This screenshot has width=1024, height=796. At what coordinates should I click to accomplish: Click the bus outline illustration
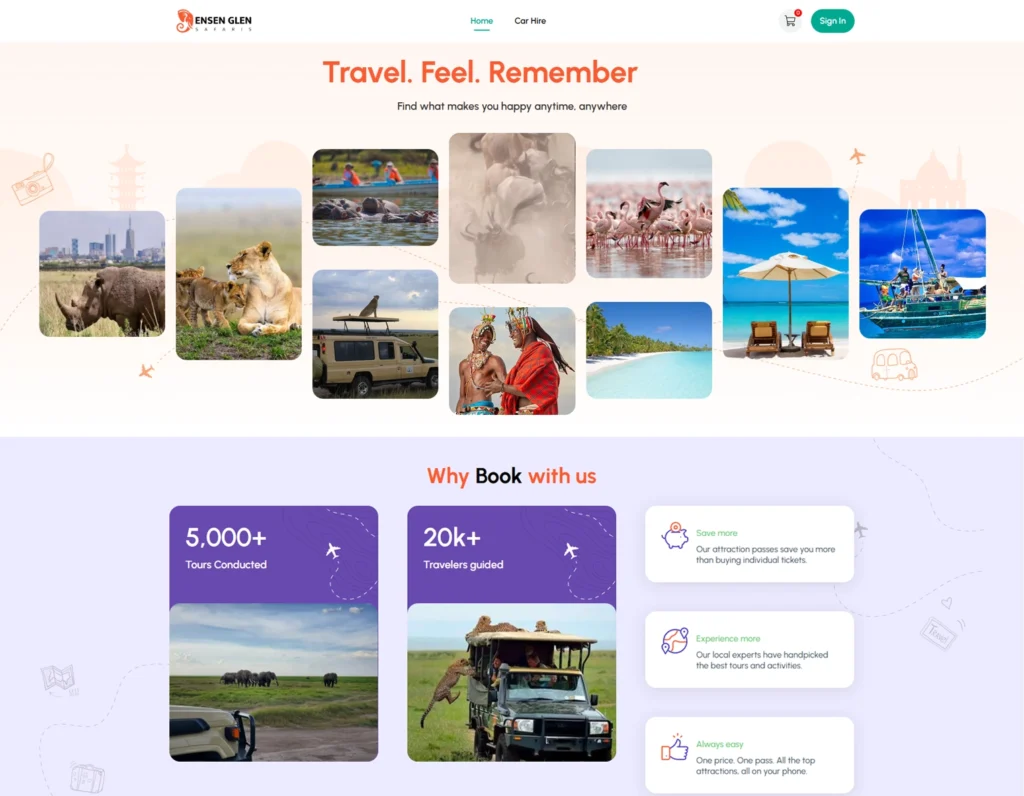click(x=894, y=364)
